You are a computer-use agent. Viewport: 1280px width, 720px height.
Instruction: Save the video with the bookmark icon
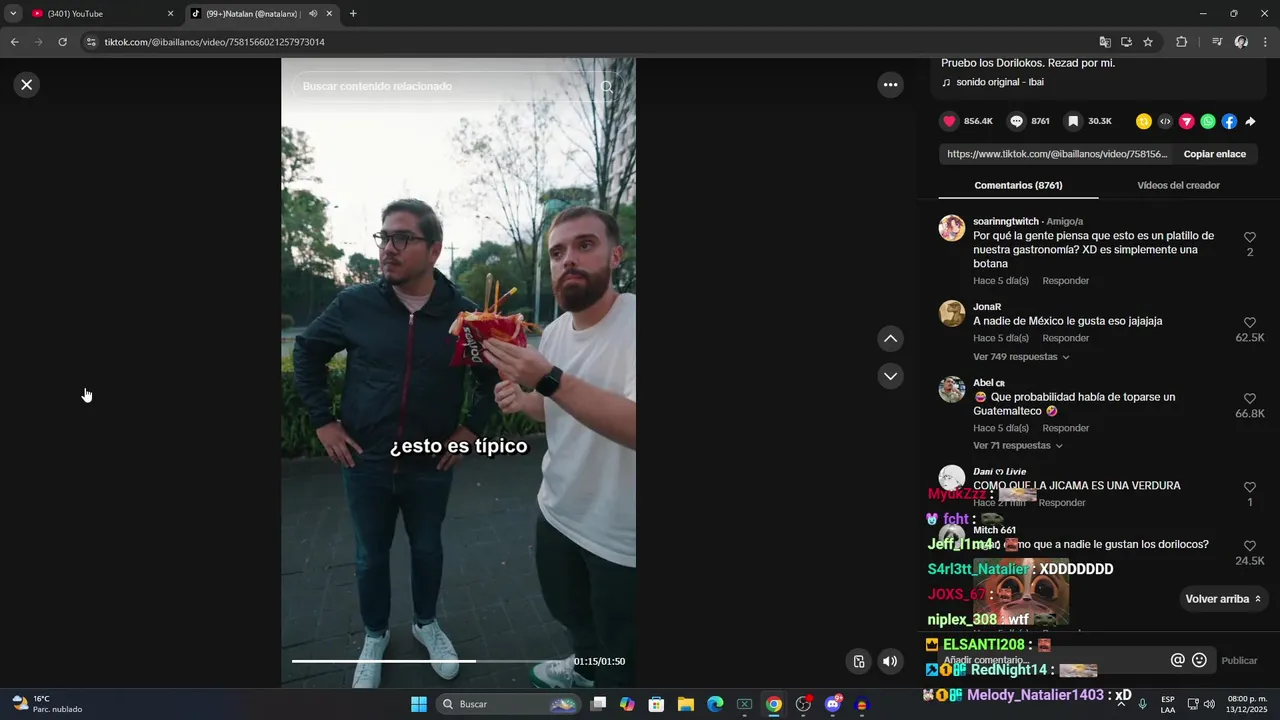click(x=1073, y=121)
